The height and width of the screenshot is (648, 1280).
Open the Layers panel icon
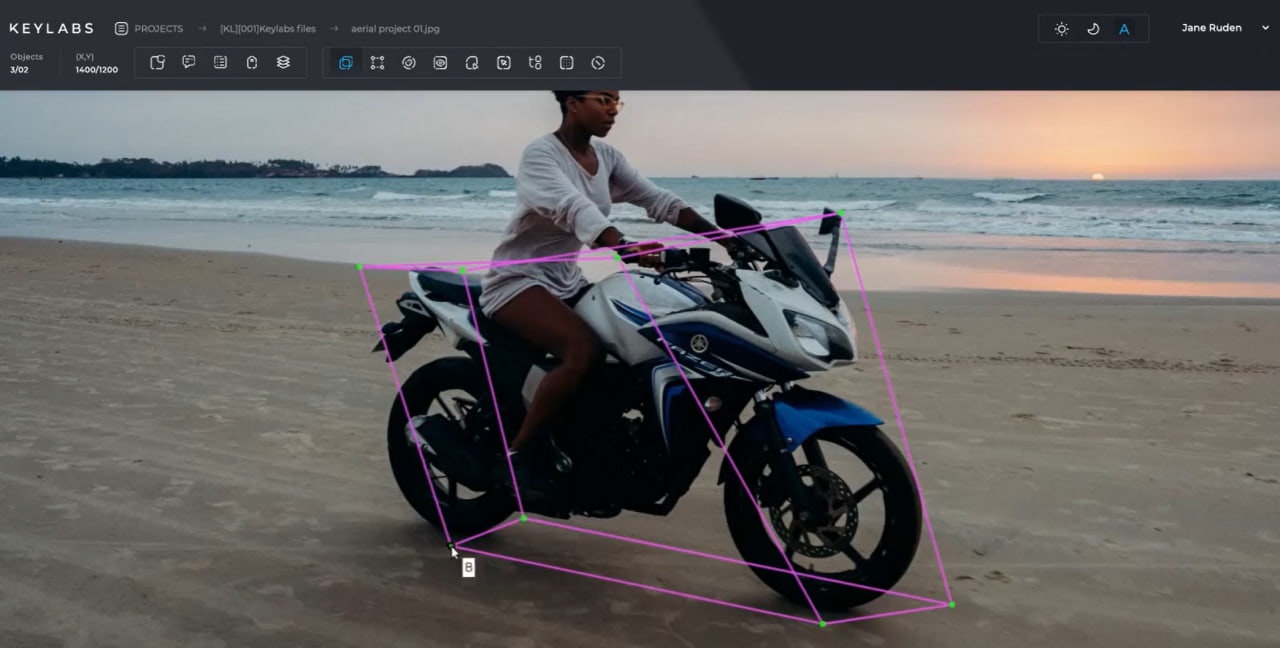click(x=283, y=62)
